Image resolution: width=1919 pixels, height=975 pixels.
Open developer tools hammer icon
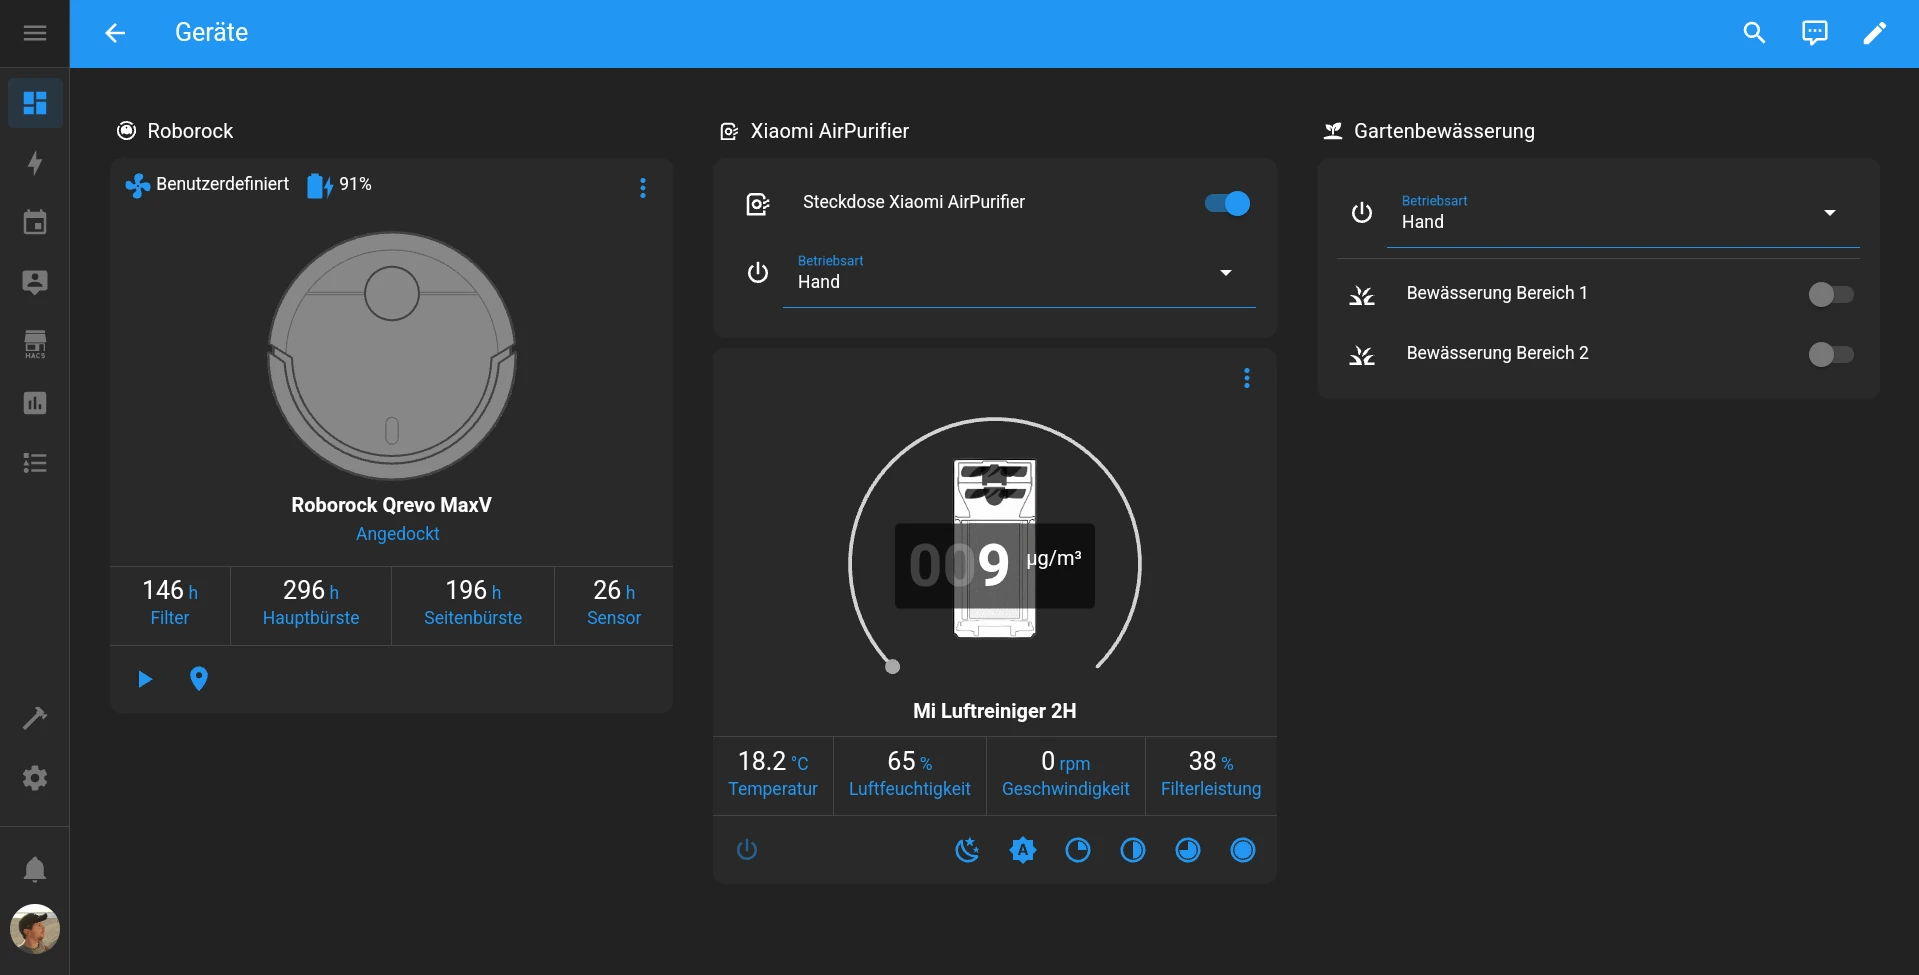[x=35, y=718]
